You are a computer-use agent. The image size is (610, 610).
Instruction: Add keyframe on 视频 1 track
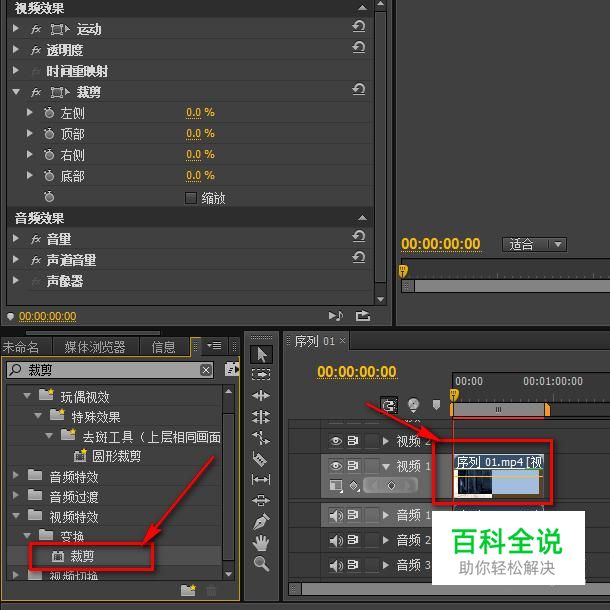[391, 486]
